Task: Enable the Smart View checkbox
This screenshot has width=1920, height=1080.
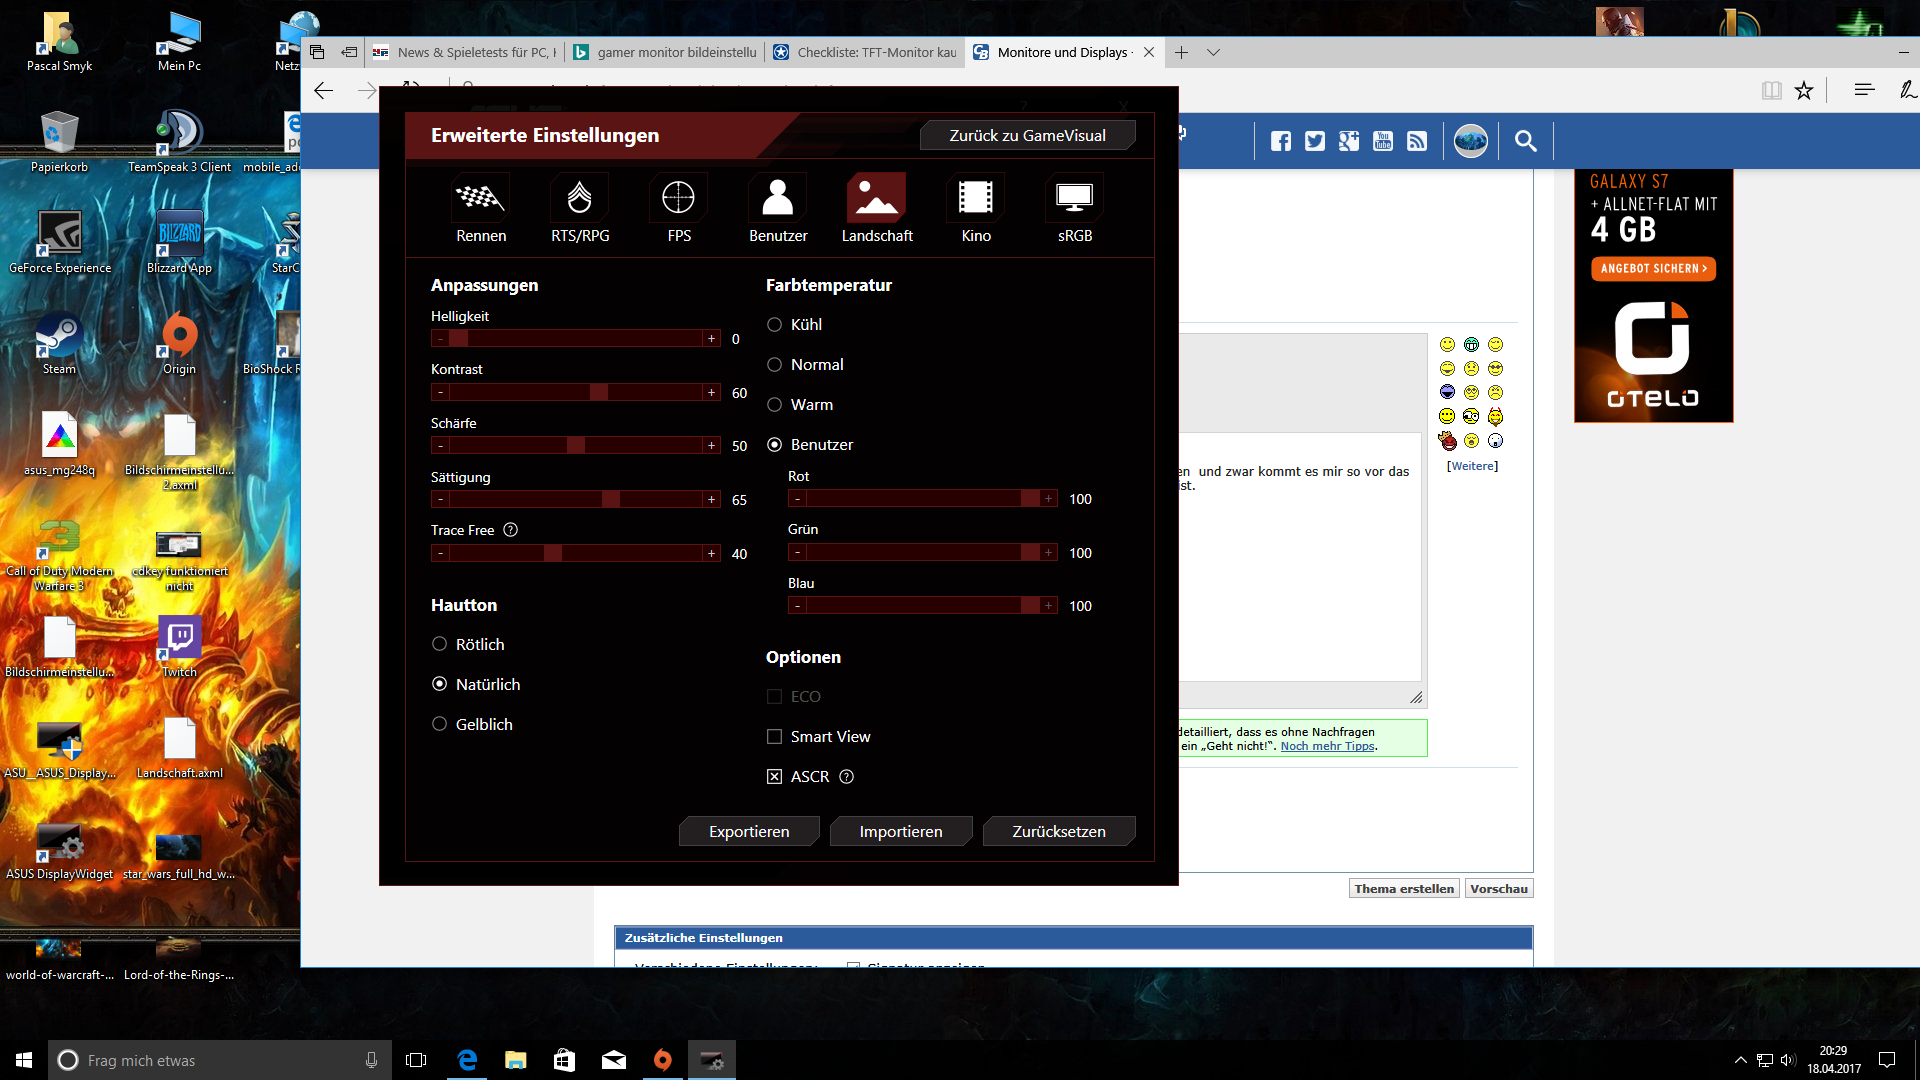Action: 775,737
